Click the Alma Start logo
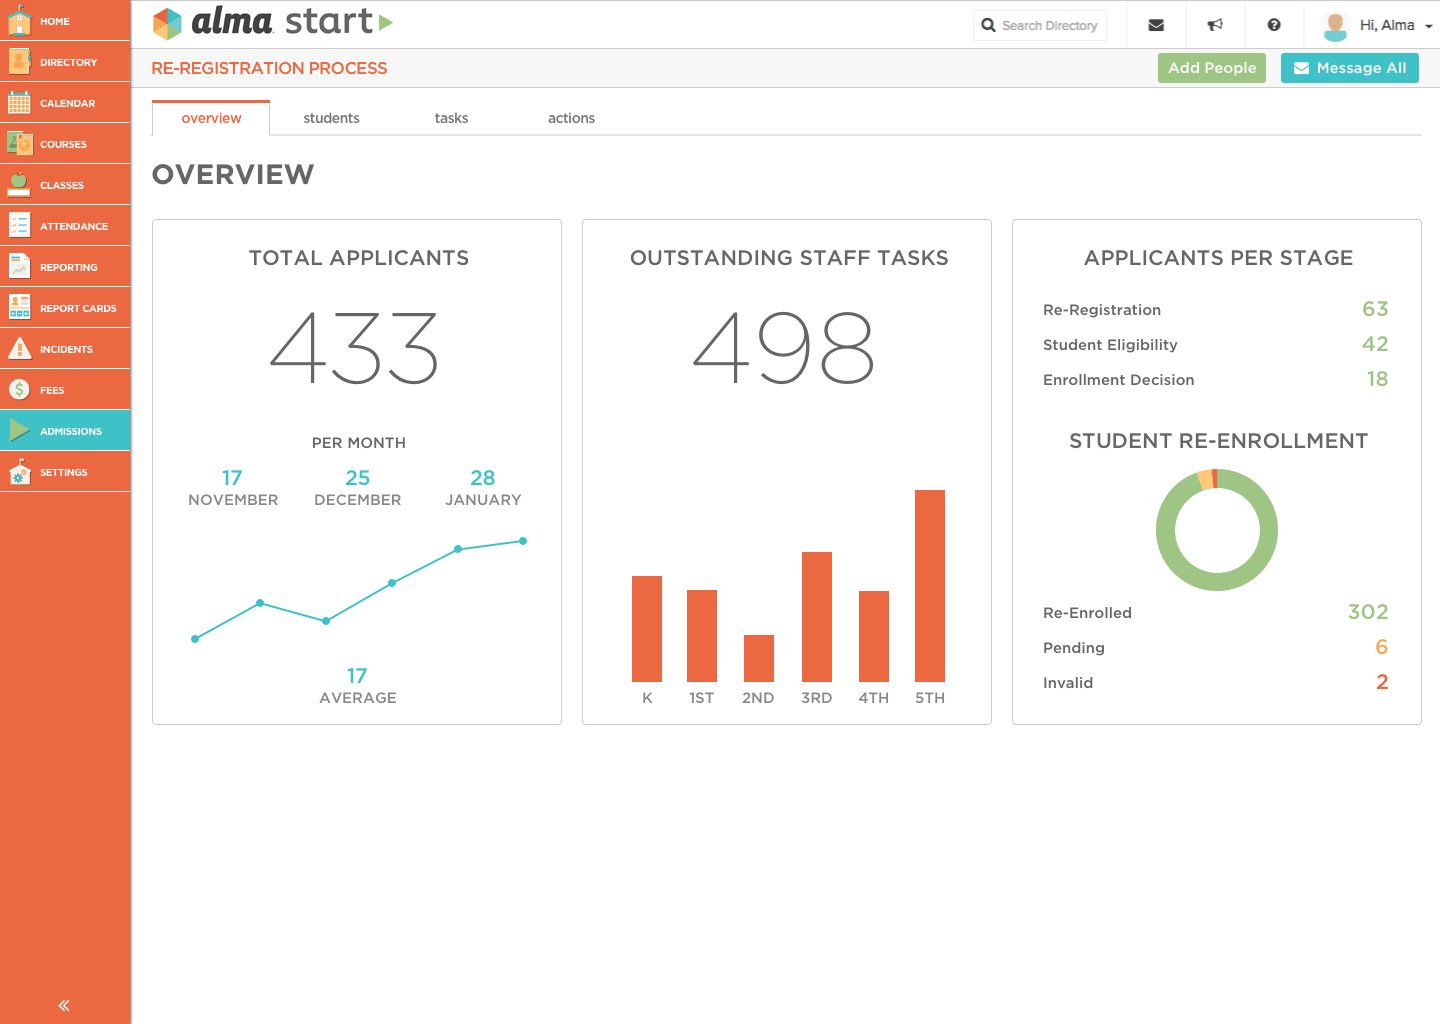Screen dimensions: 1440x1024 click(272, 22)
